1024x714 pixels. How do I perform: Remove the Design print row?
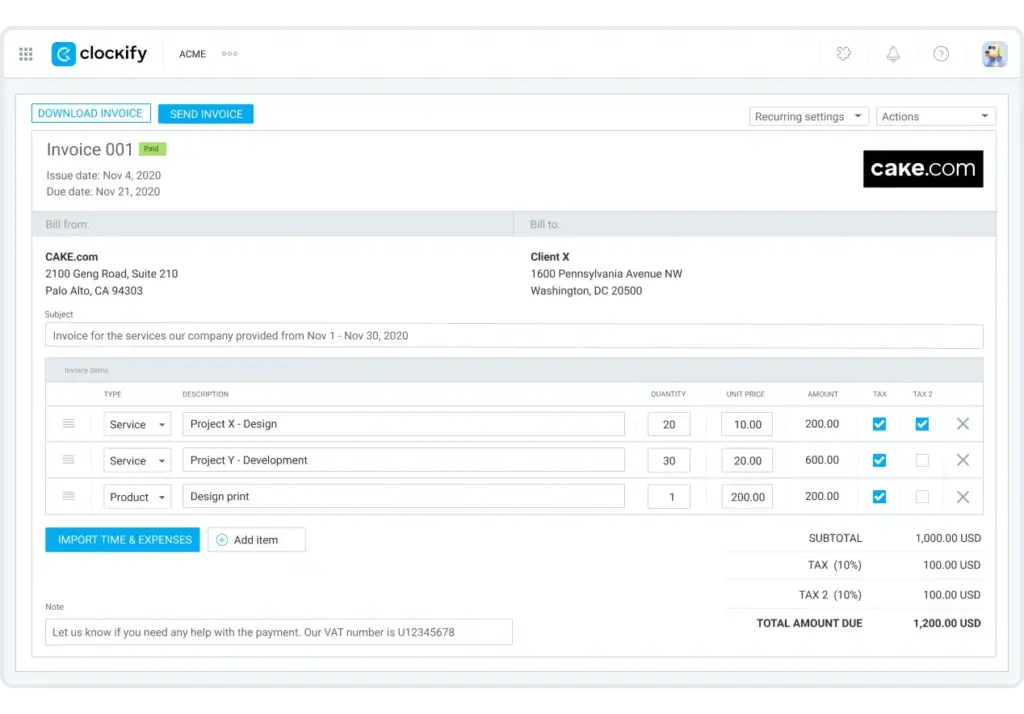[x=963, y=497]
